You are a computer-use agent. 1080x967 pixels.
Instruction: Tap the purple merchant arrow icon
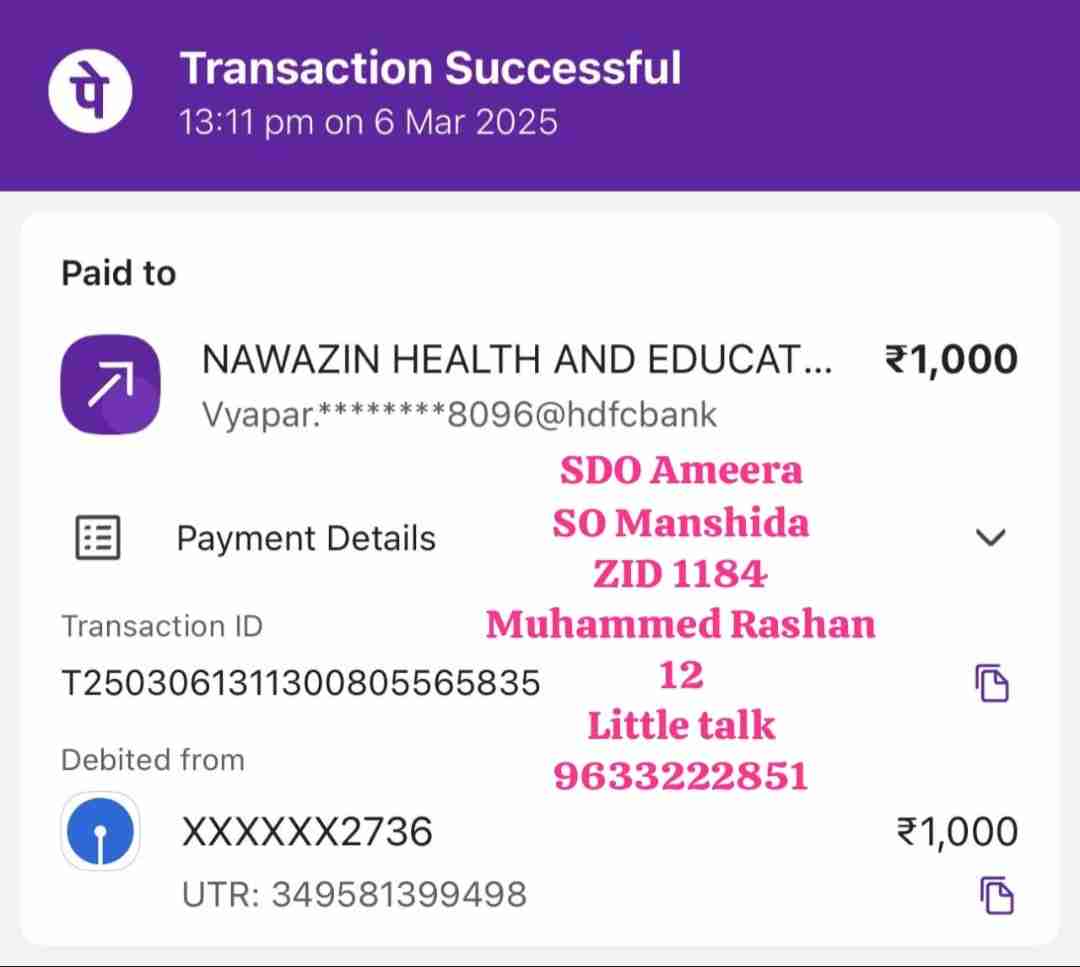pos(111,385)
